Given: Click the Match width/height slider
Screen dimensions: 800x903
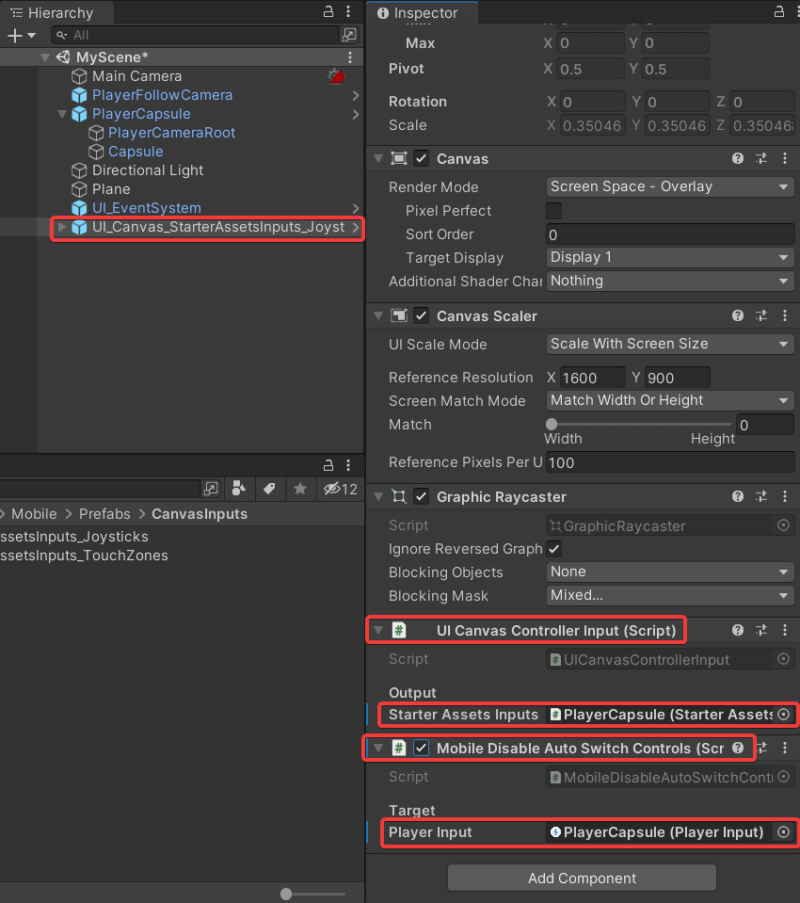Looking at the screenshot, I should click(551, 424).
